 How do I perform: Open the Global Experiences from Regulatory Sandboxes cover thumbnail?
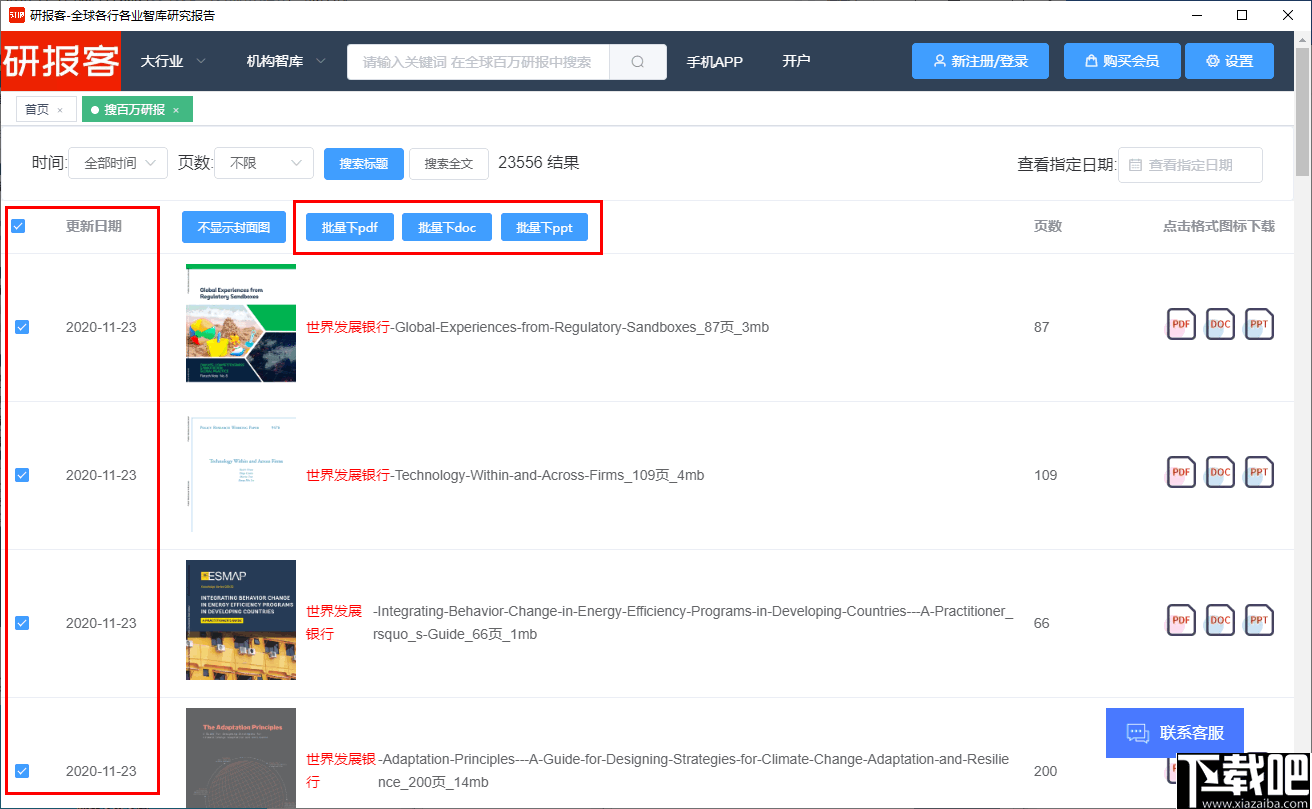241,323
